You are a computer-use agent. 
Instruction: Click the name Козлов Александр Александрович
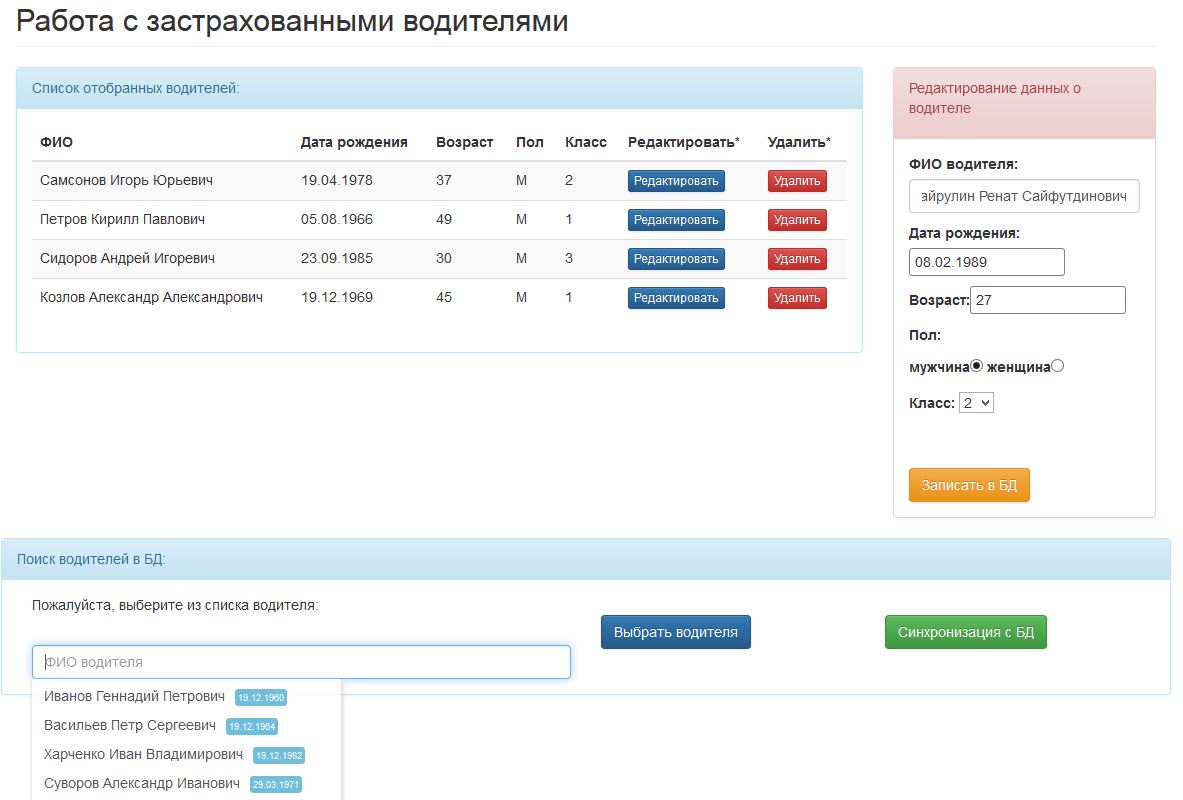point(151,297)
